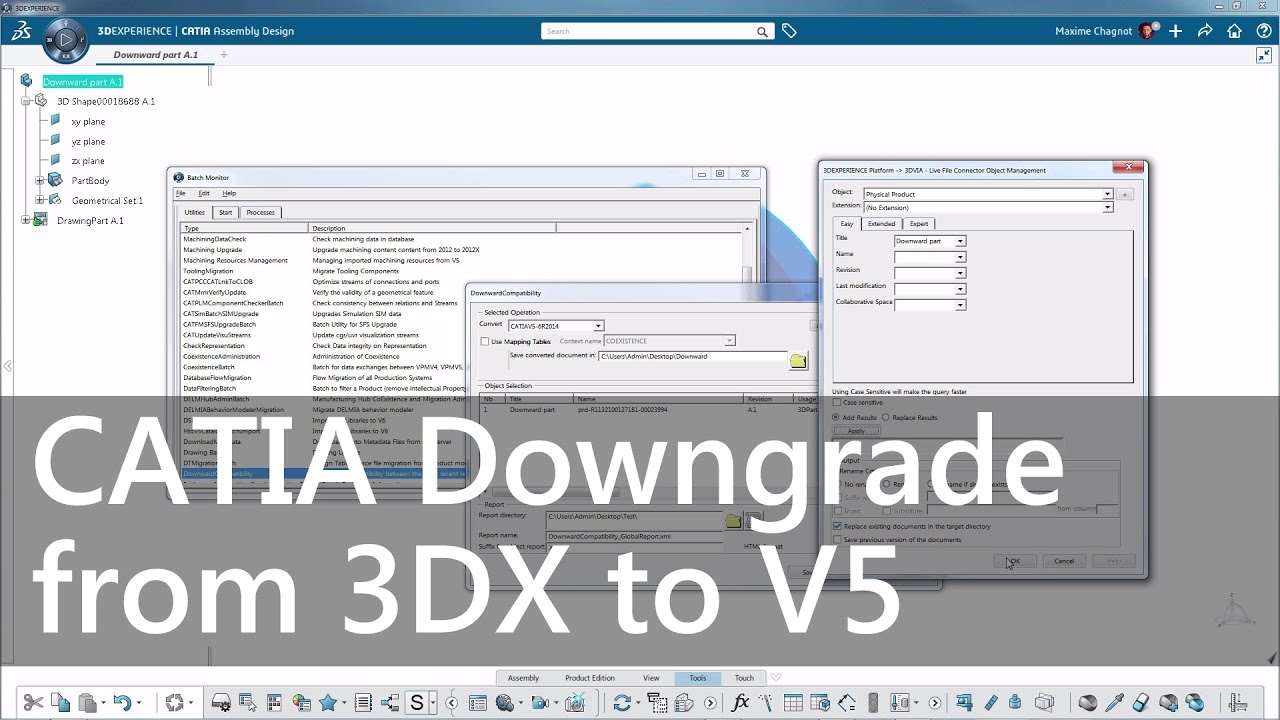Click the measure ruler icon in toolbar
This screenshot has height=720, width=1280.
coord(991,702)
